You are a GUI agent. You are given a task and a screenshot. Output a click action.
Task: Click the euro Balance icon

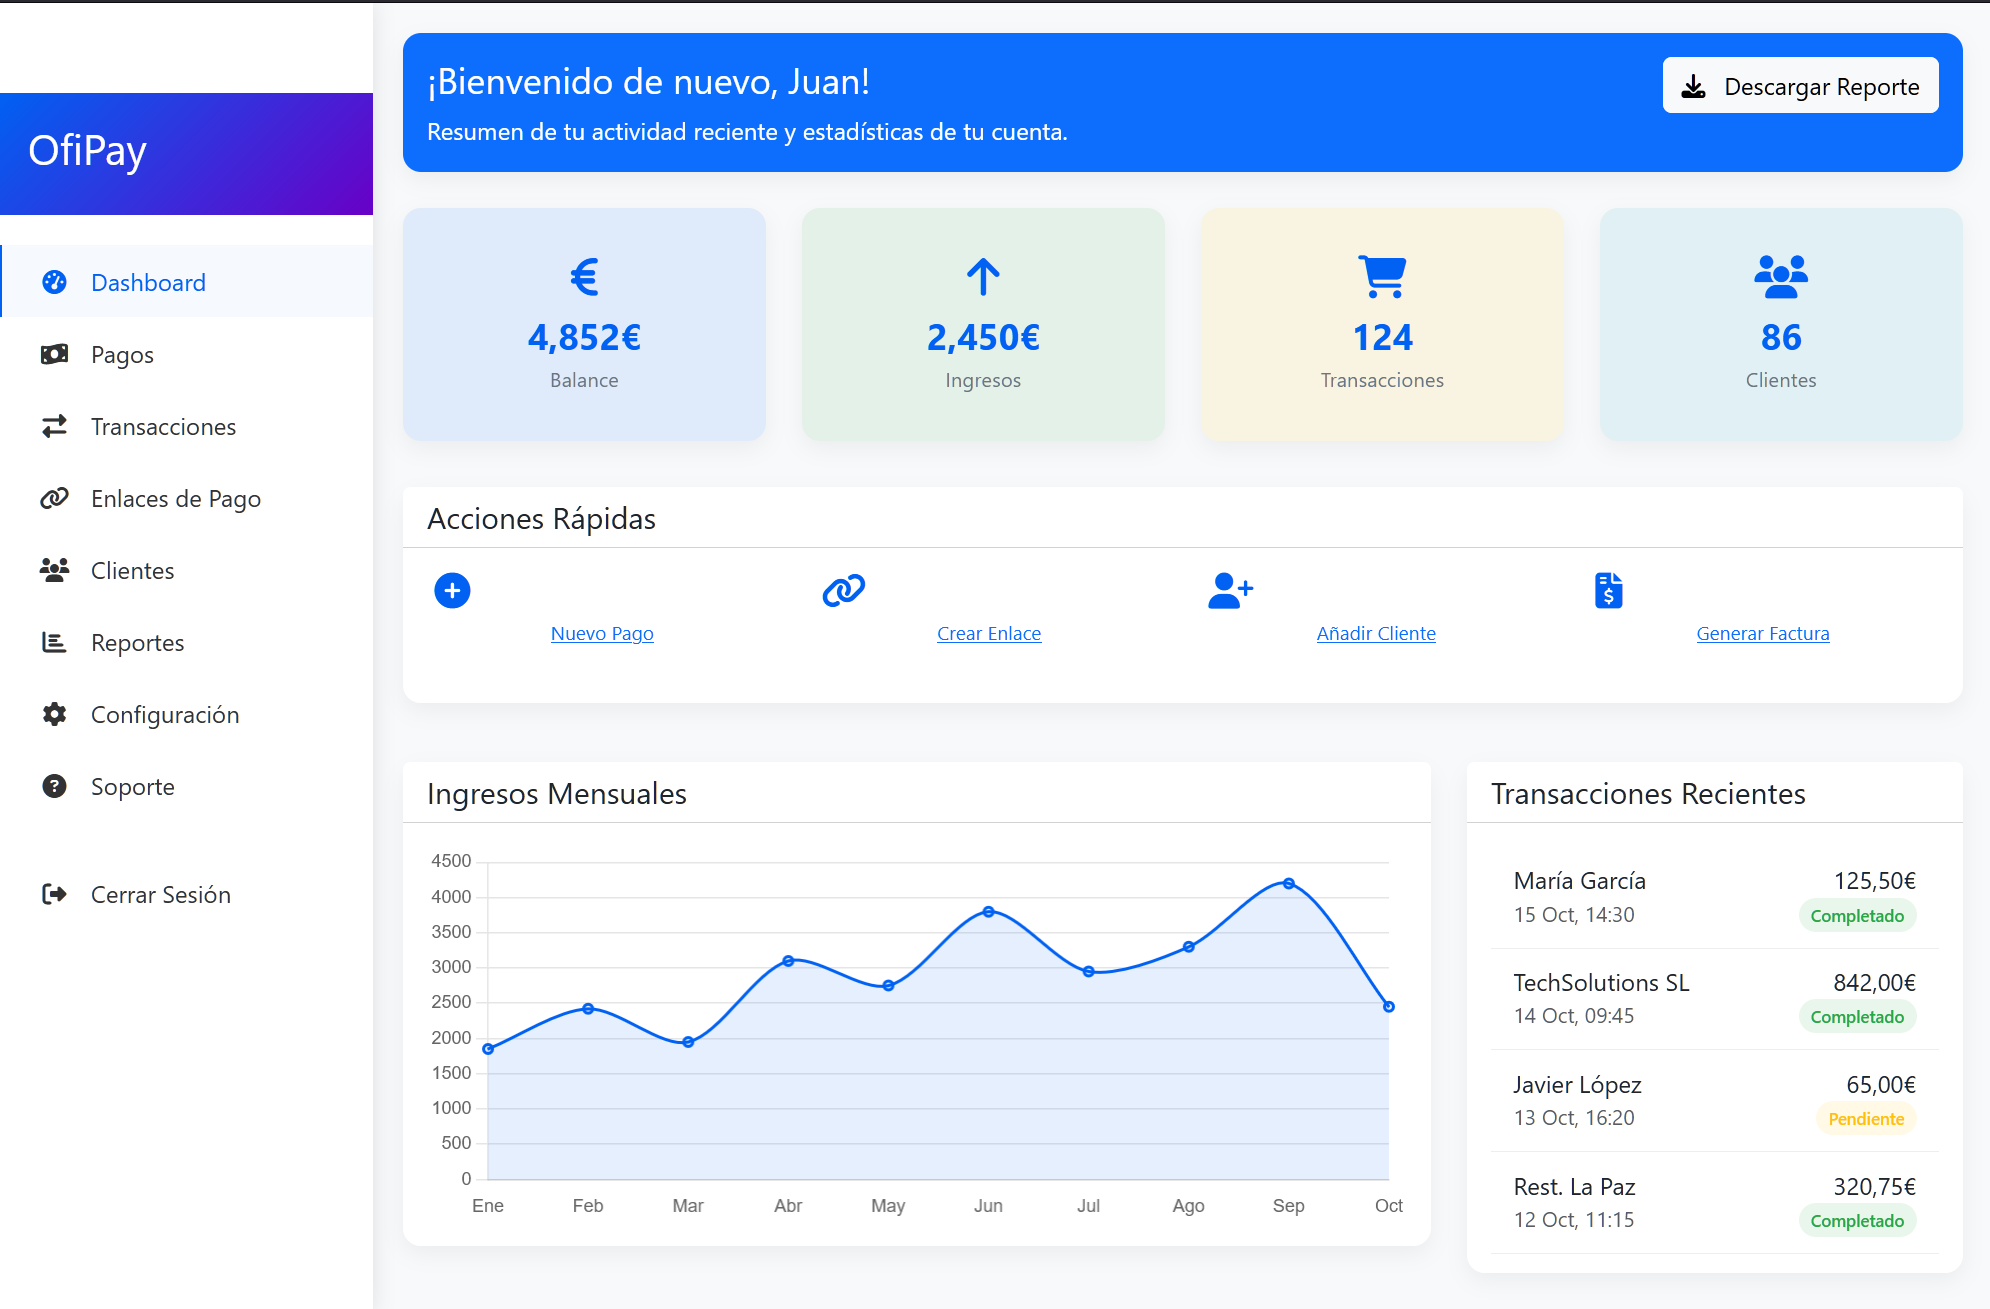584,277
